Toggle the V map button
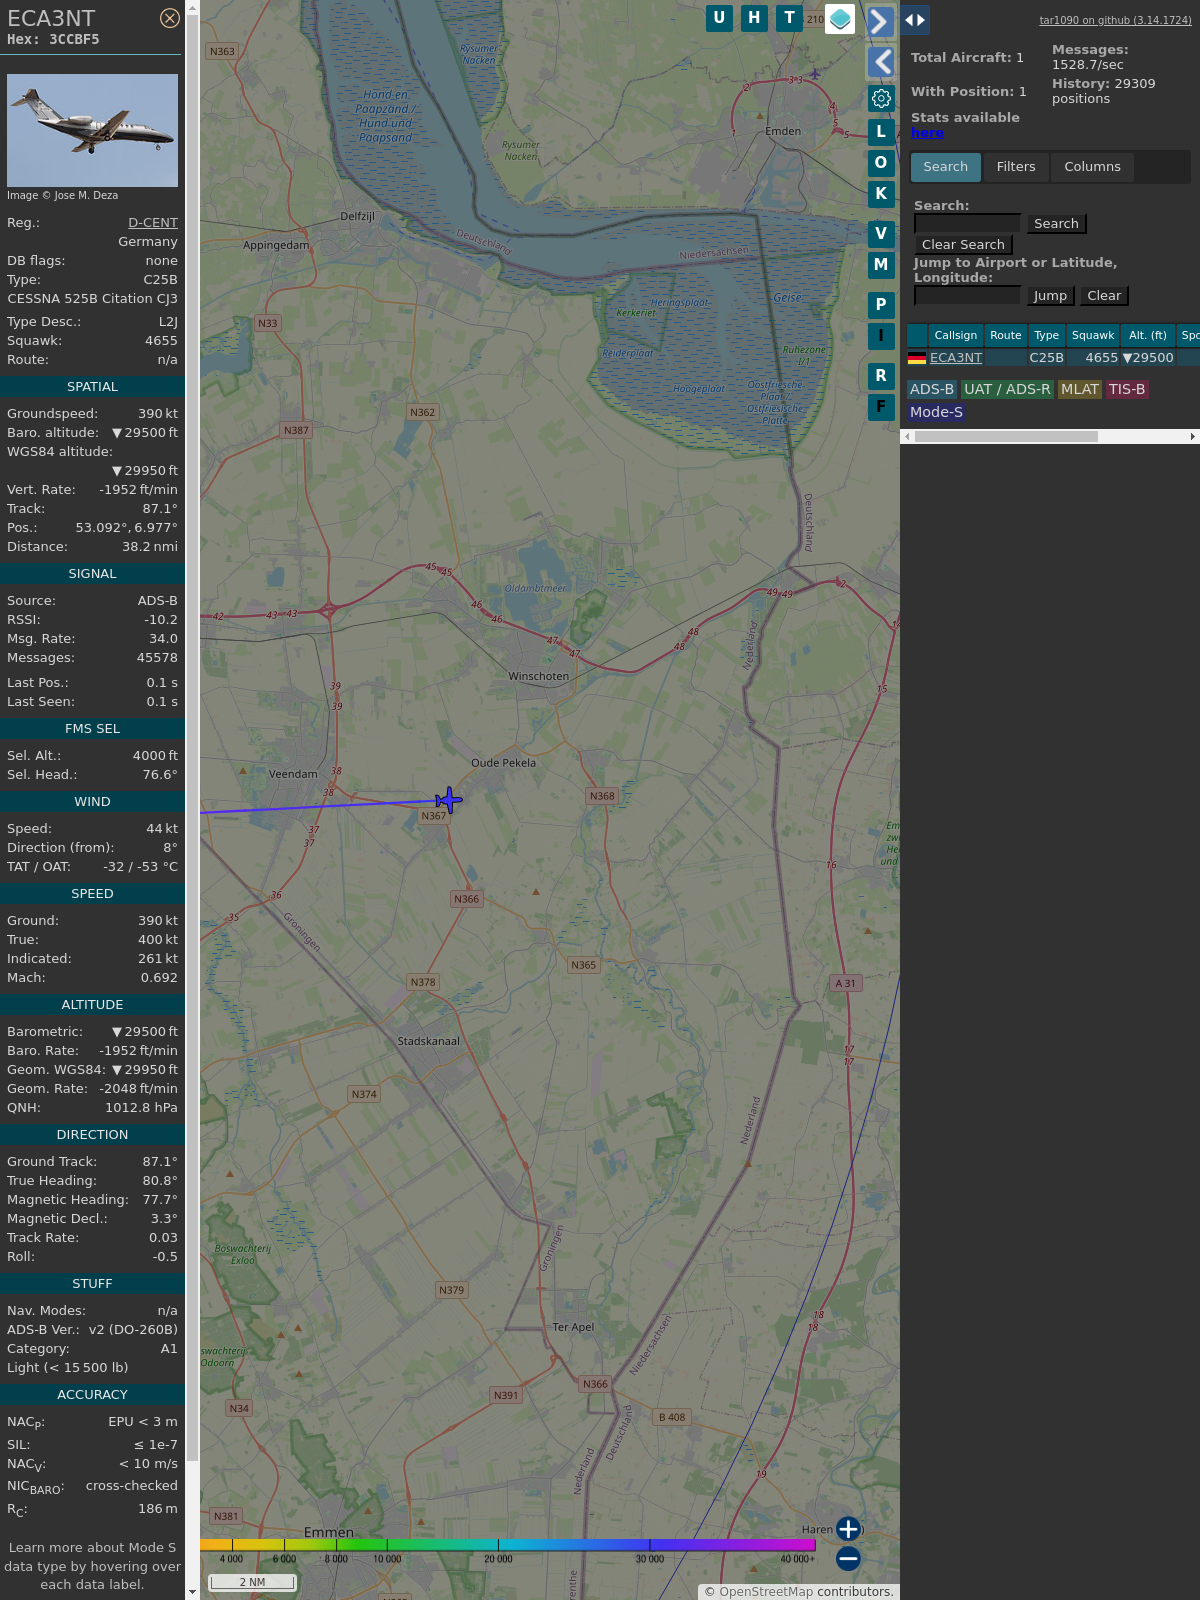The image size is (1200, 1600). 881,234
